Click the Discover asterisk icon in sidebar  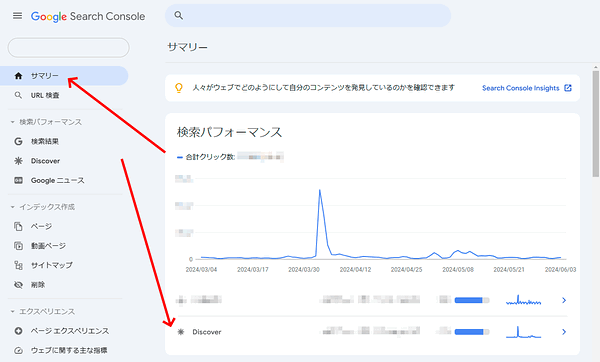coord(18,161)
